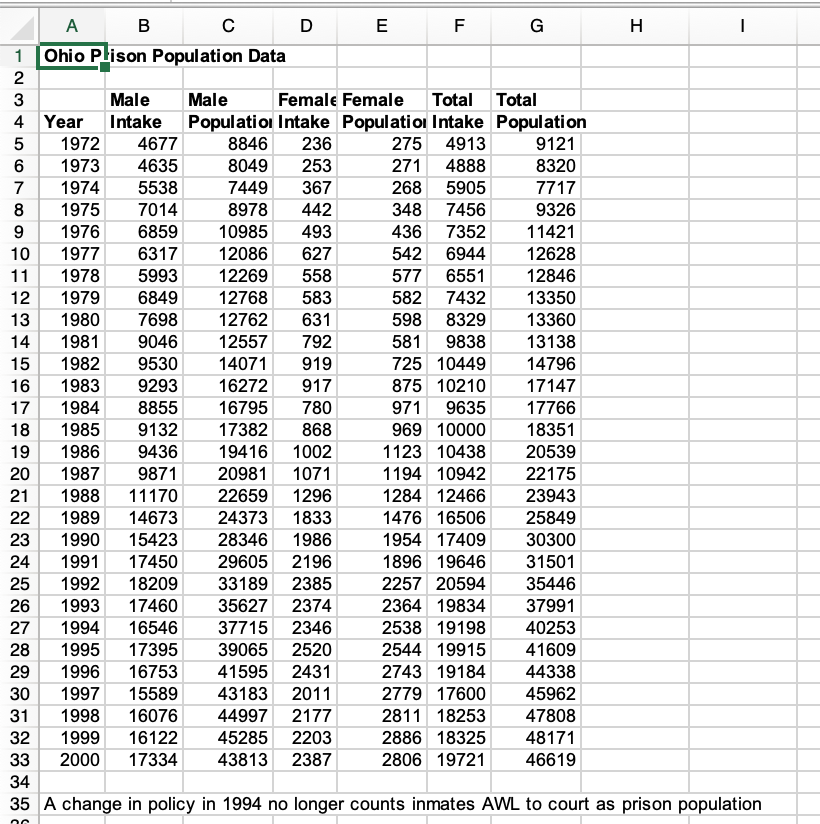Click female population value 1896

(x=382, y=562)
